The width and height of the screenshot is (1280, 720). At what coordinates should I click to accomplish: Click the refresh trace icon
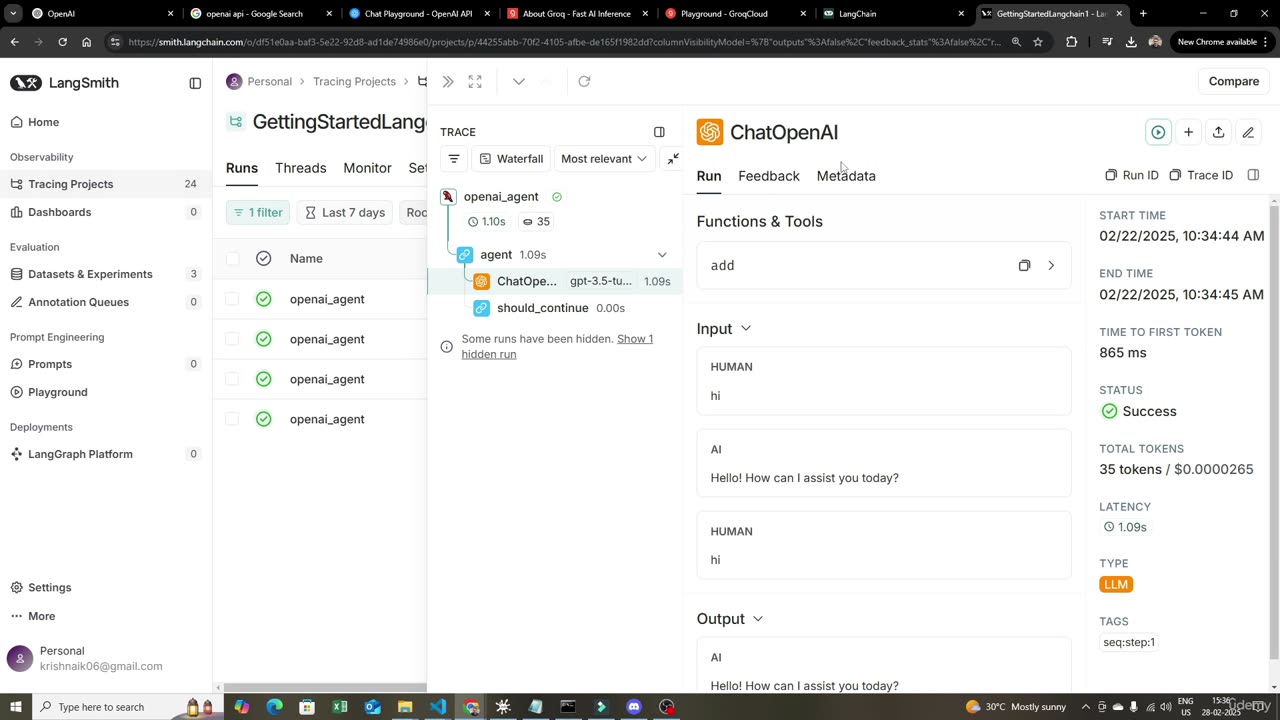(x=584, y=82)
